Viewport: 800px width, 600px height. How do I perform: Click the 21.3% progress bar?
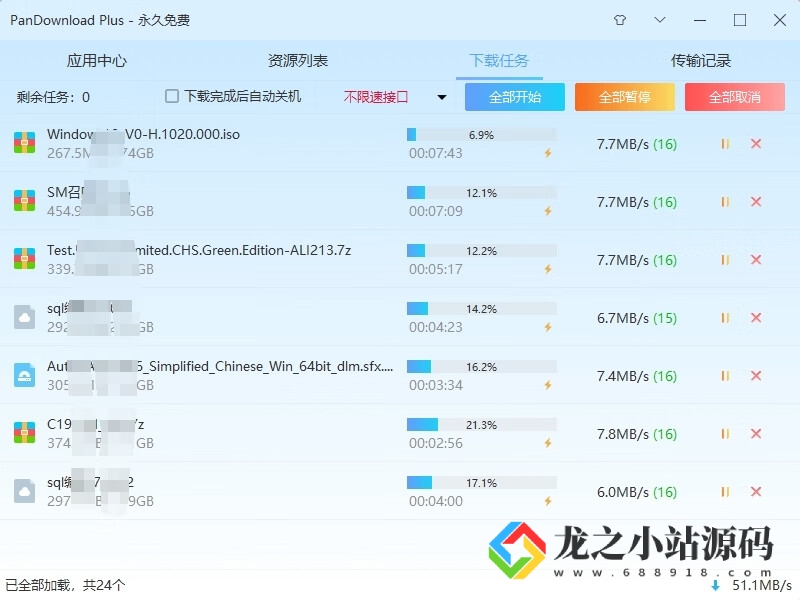[482, 424]
